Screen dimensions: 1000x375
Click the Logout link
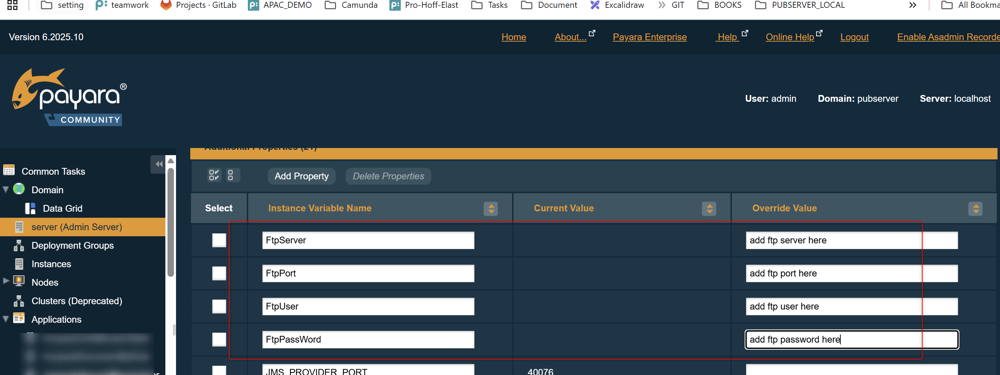pyautogui.click(x=854, y=37)
